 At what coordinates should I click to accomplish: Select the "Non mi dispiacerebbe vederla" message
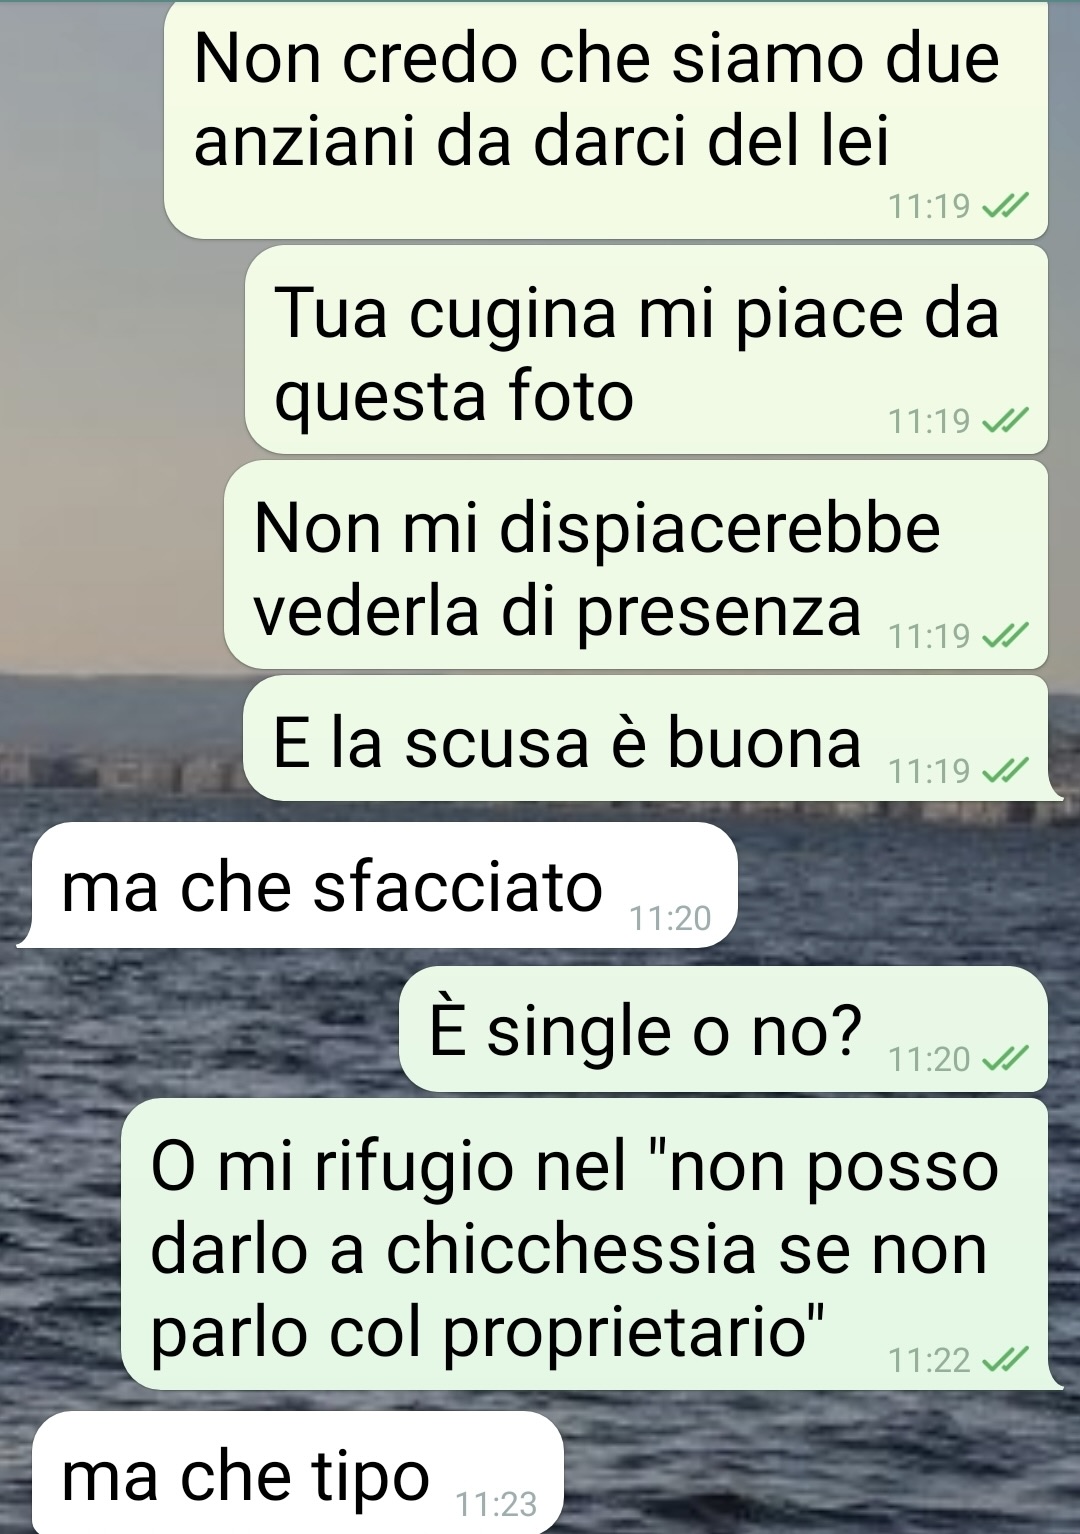tap(636, 565)
